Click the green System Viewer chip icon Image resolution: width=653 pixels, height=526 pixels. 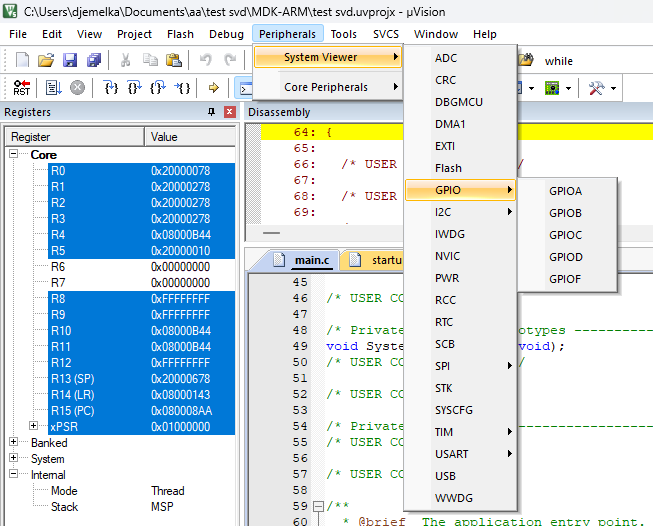[552, 88]
